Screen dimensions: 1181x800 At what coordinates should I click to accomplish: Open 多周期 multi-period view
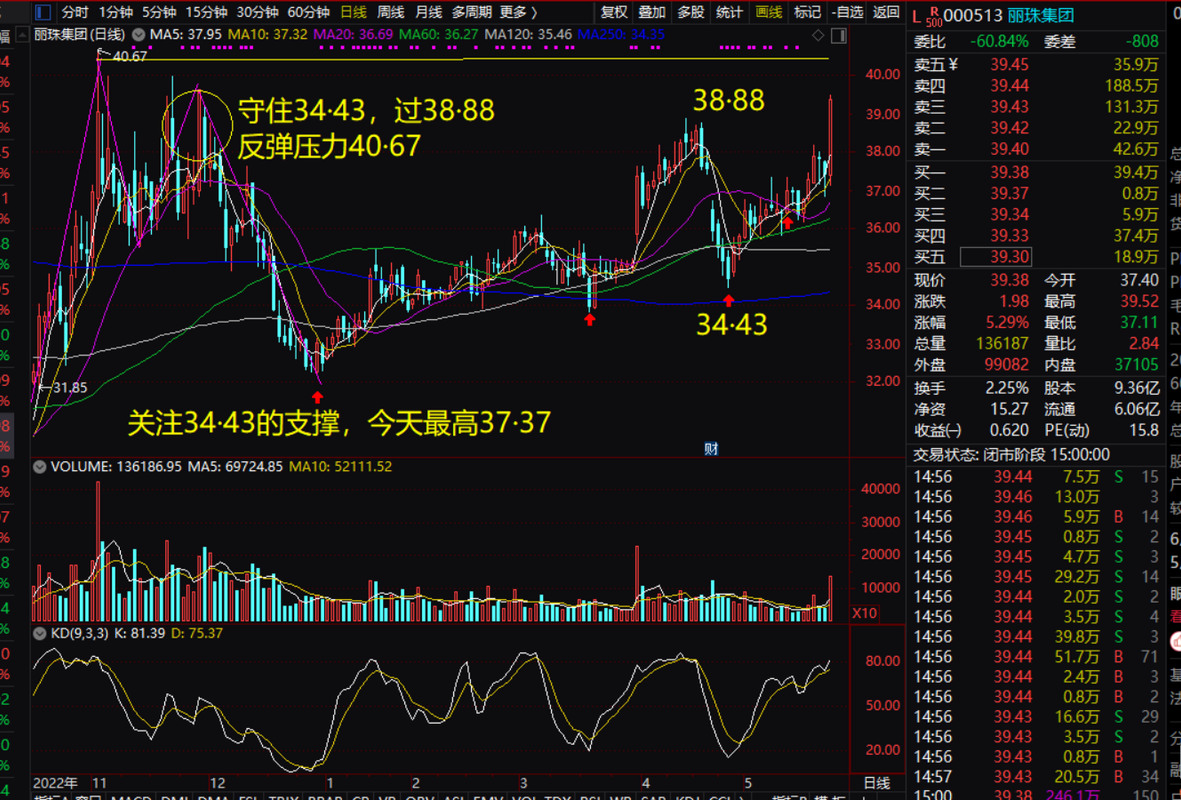click(x=471, y=12)
